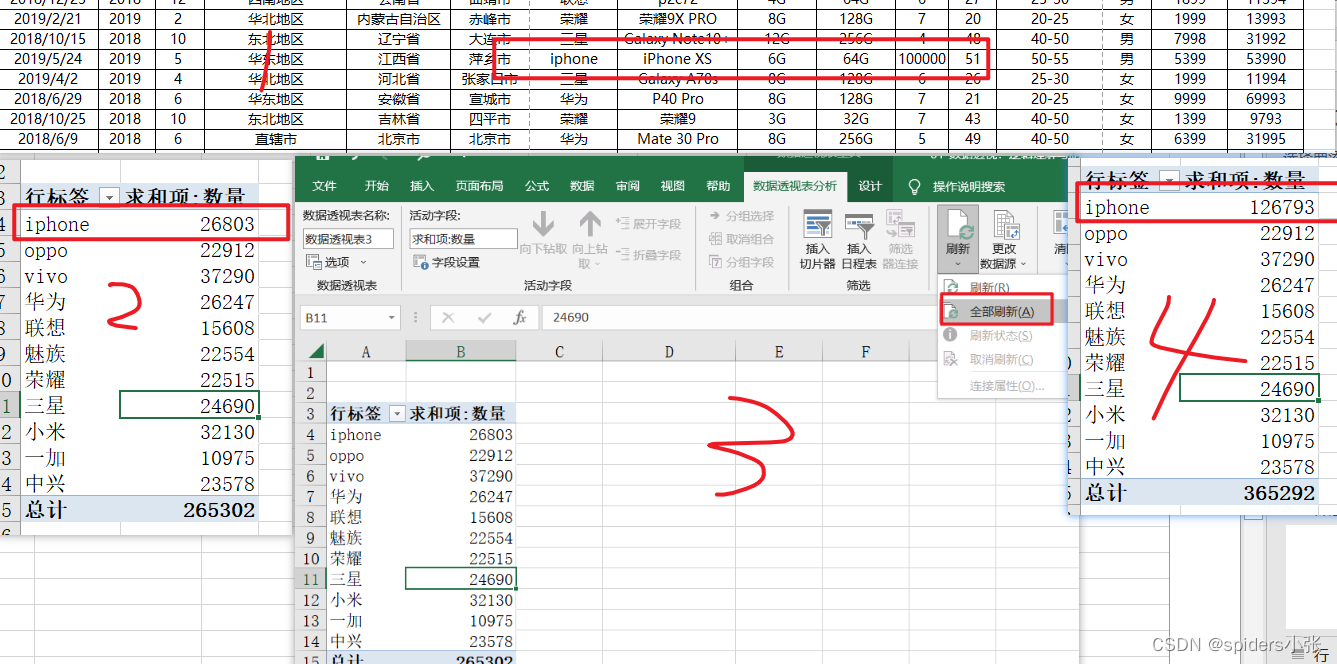The width and height of the screenshot is (1337, 664).
Task: Click Collapse Field (折叠字段) in ribbon
Action: click(648, 255)
